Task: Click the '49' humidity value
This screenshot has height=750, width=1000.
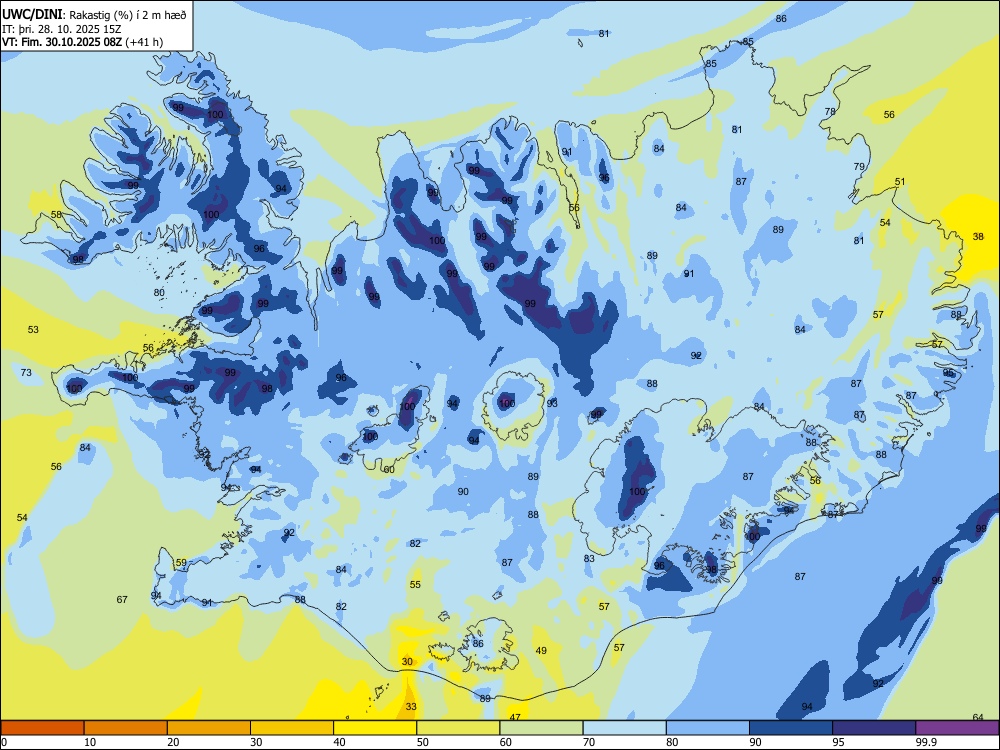Action: [541, 651]
